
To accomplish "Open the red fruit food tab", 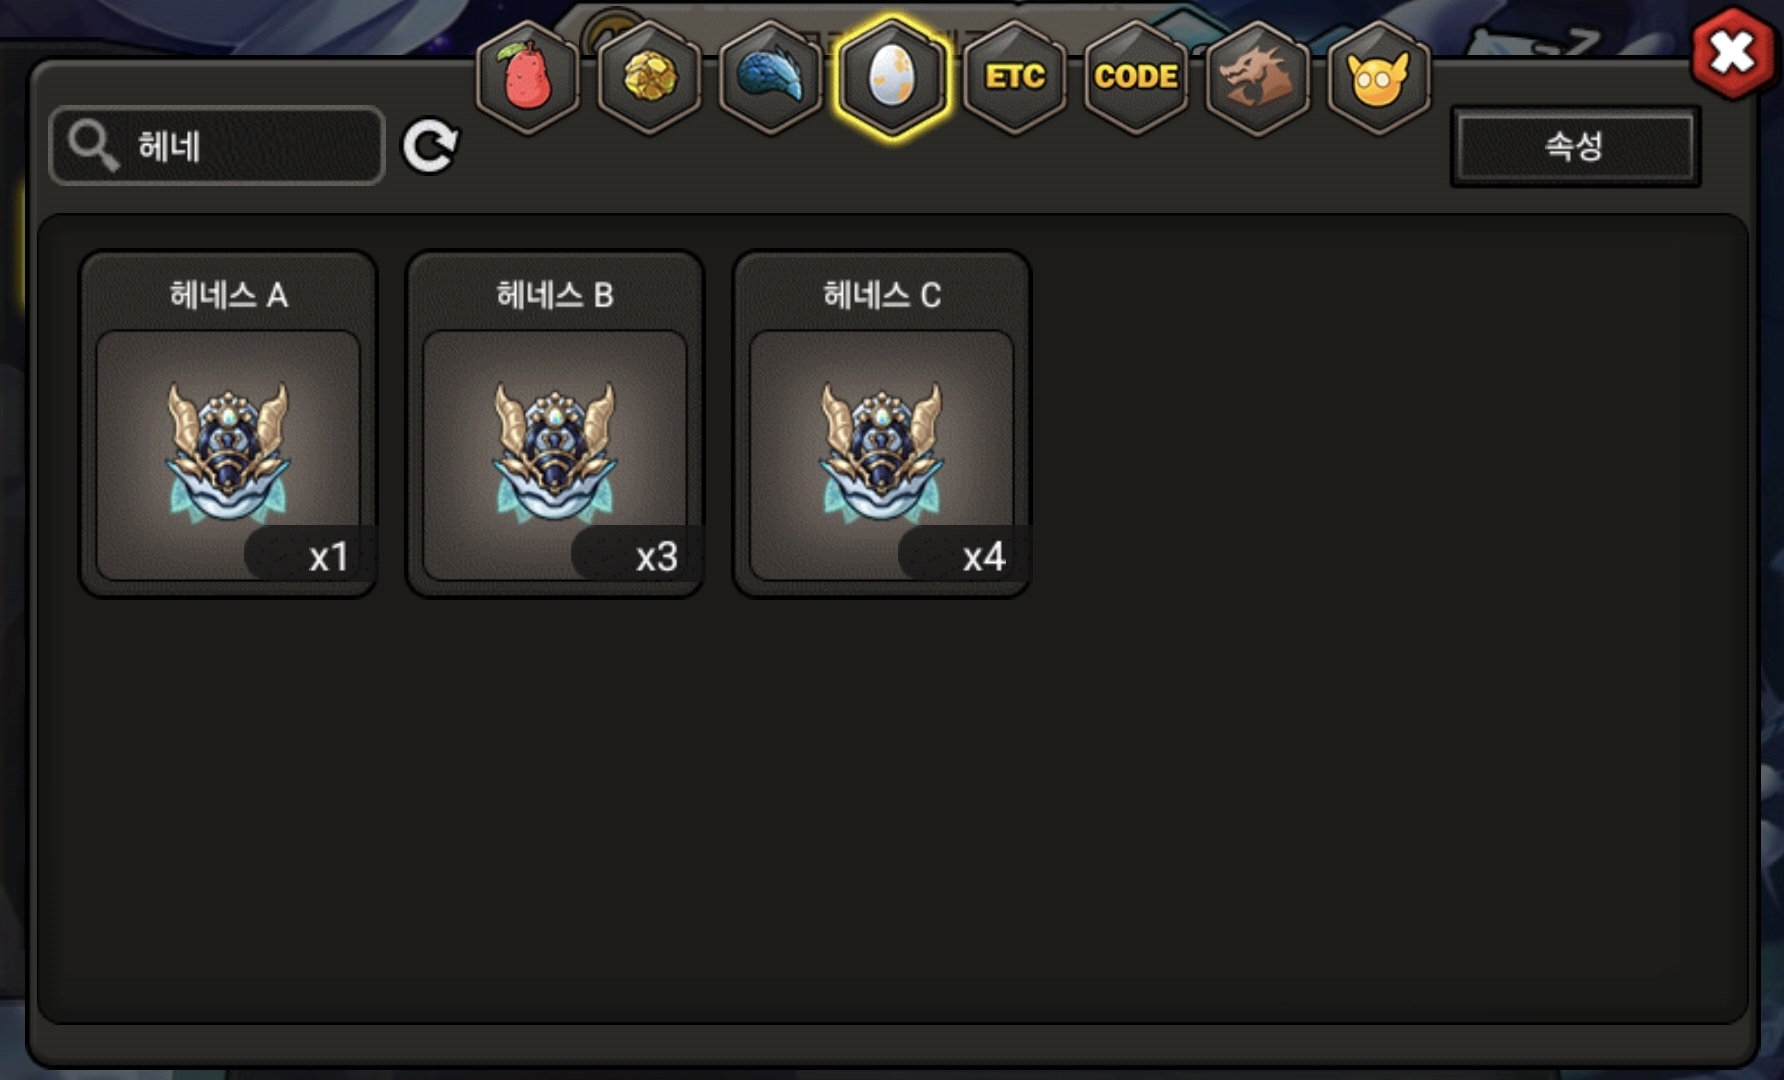I will (528, 77).
